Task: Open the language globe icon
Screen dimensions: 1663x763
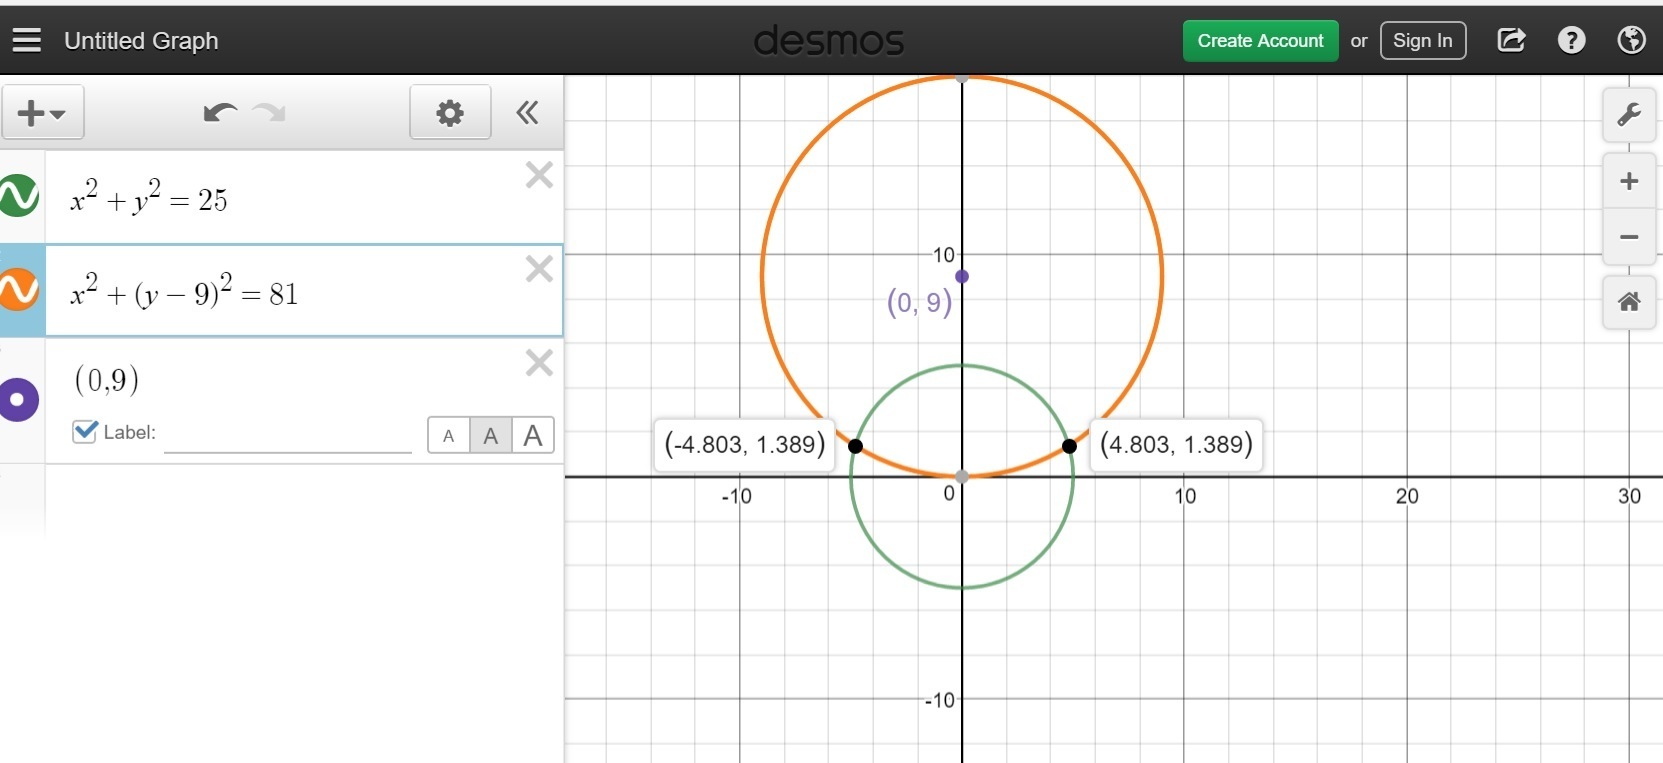Action: click(1631, 40)
